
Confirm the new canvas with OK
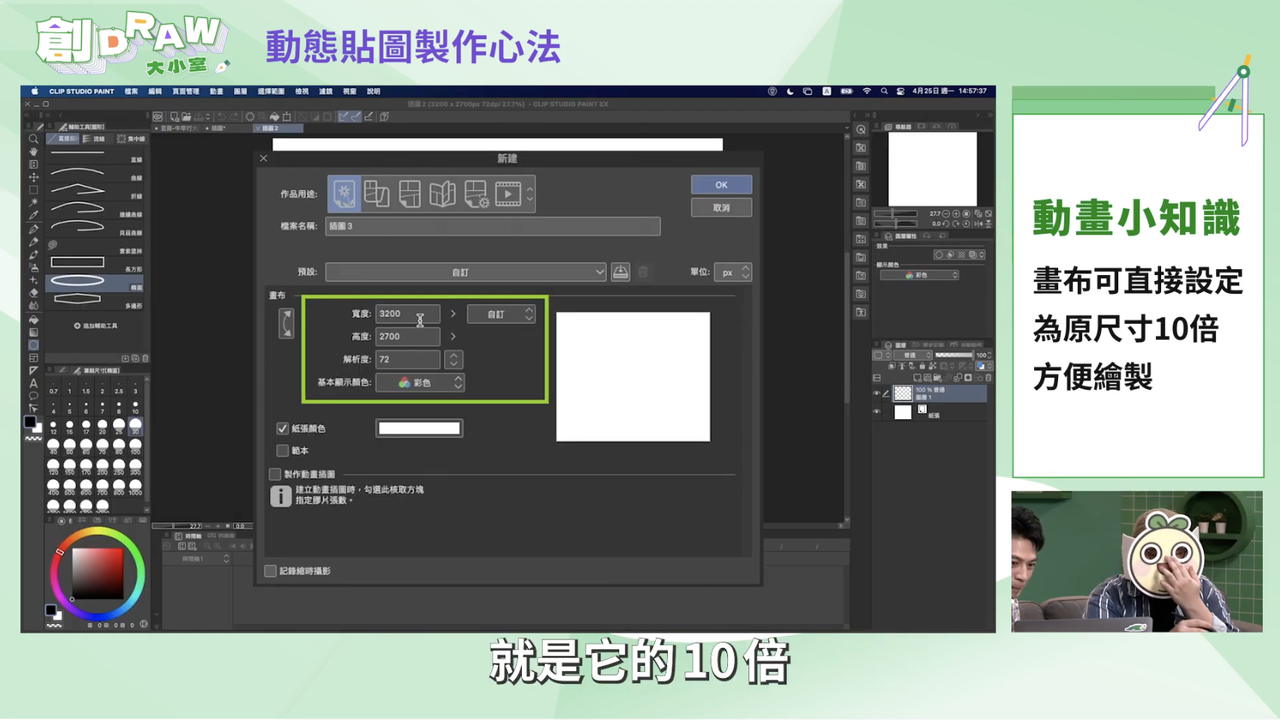click(721, 185)
